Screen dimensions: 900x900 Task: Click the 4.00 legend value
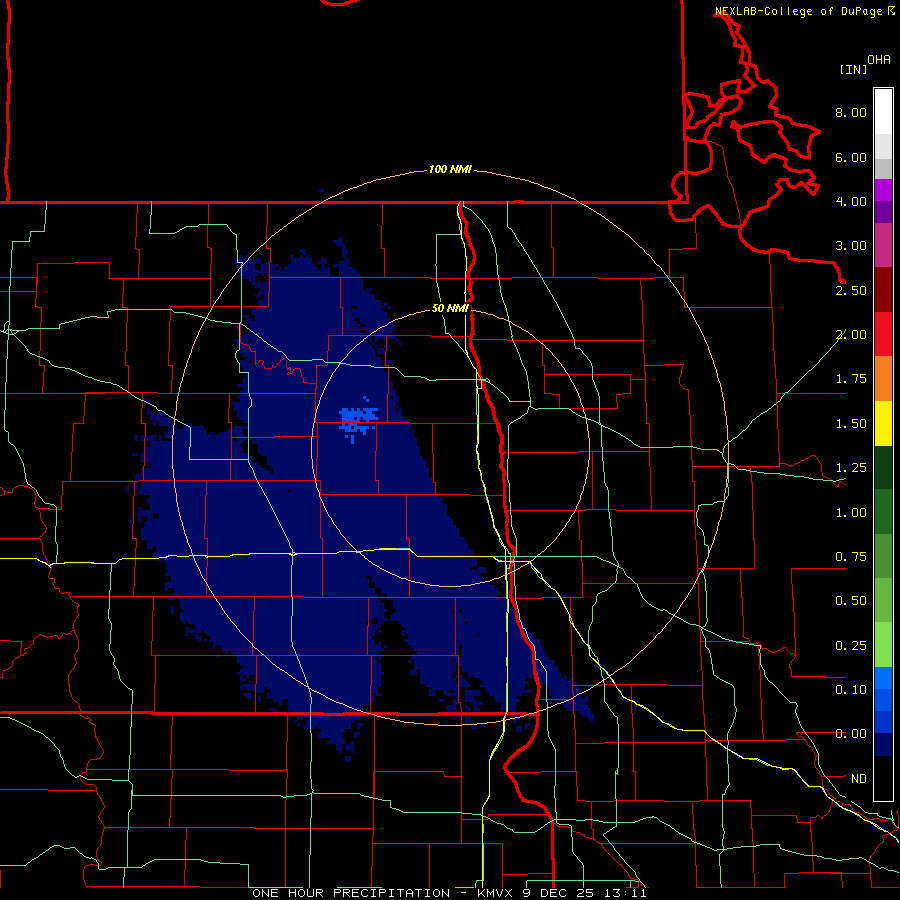click(x=851, y=201)
